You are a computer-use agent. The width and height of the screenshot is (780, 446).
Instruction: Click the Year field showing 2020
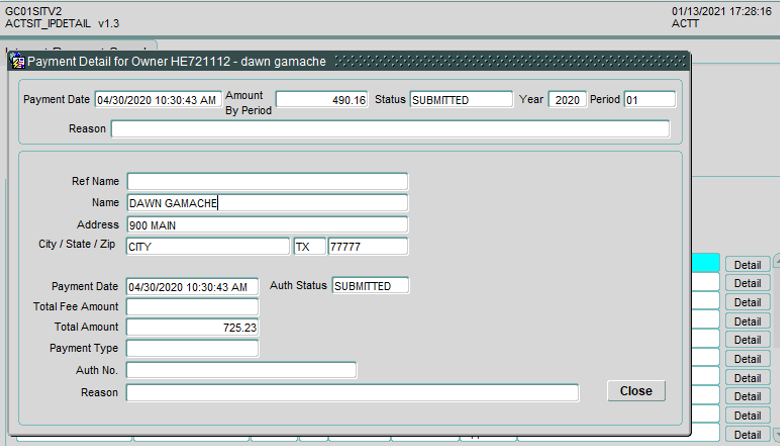point(567,100)
